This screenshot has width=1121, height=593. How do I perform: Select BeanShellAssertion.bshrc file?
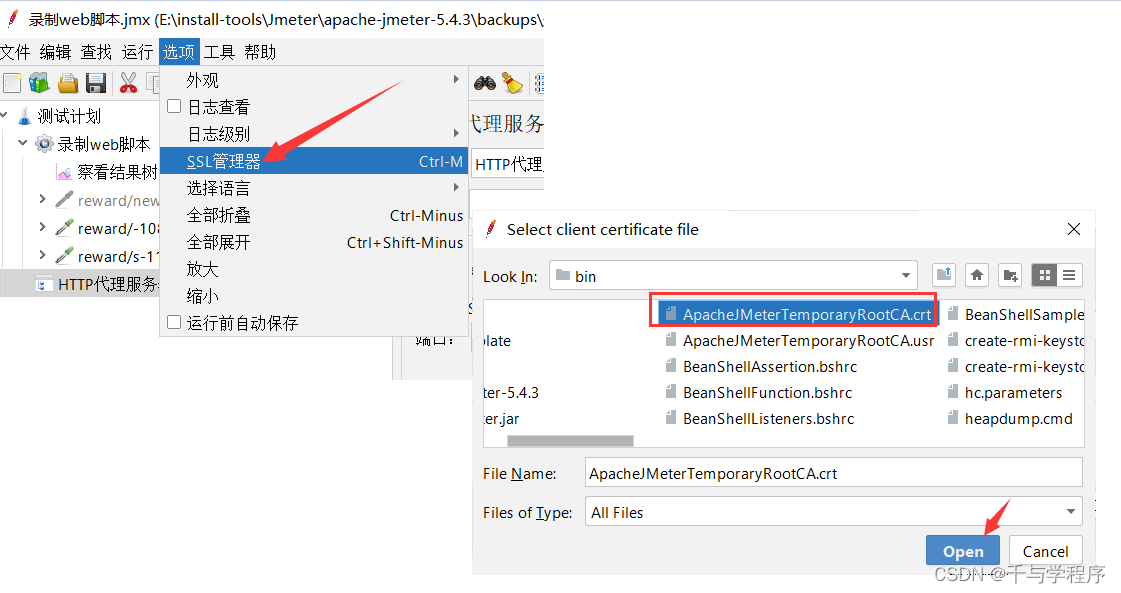click(761, 366)
